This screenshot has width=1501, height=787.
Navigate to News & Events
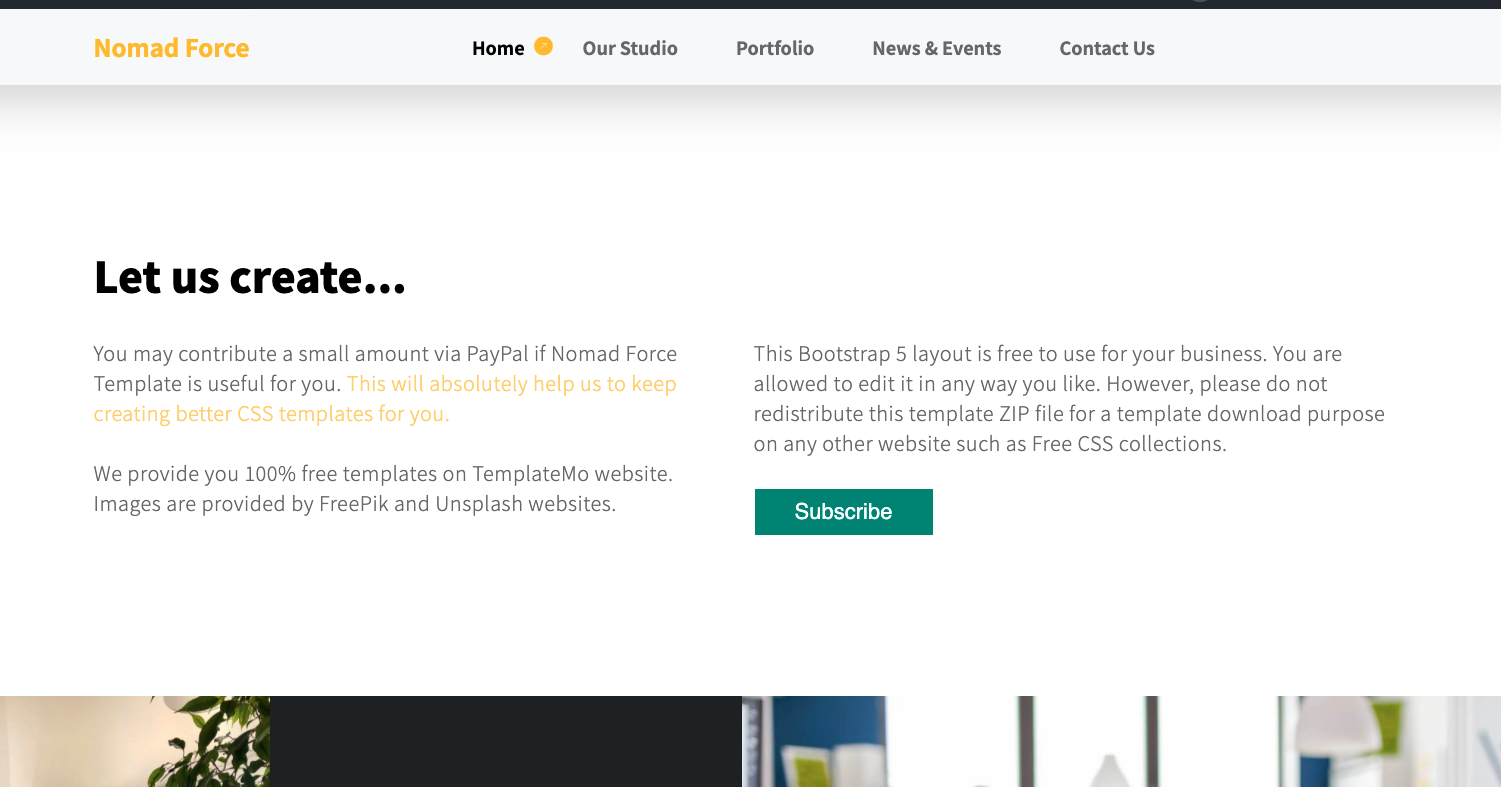pyautogui.click(x=937, y=48)
